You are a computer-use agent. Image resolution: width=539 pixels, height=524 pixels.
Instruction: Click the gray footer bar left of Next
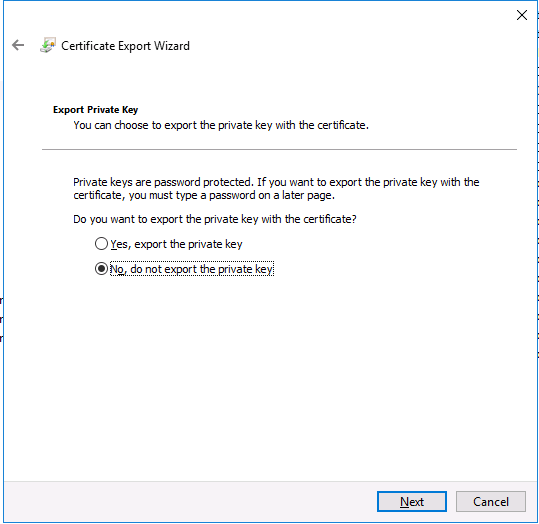(x=189, y=502)
